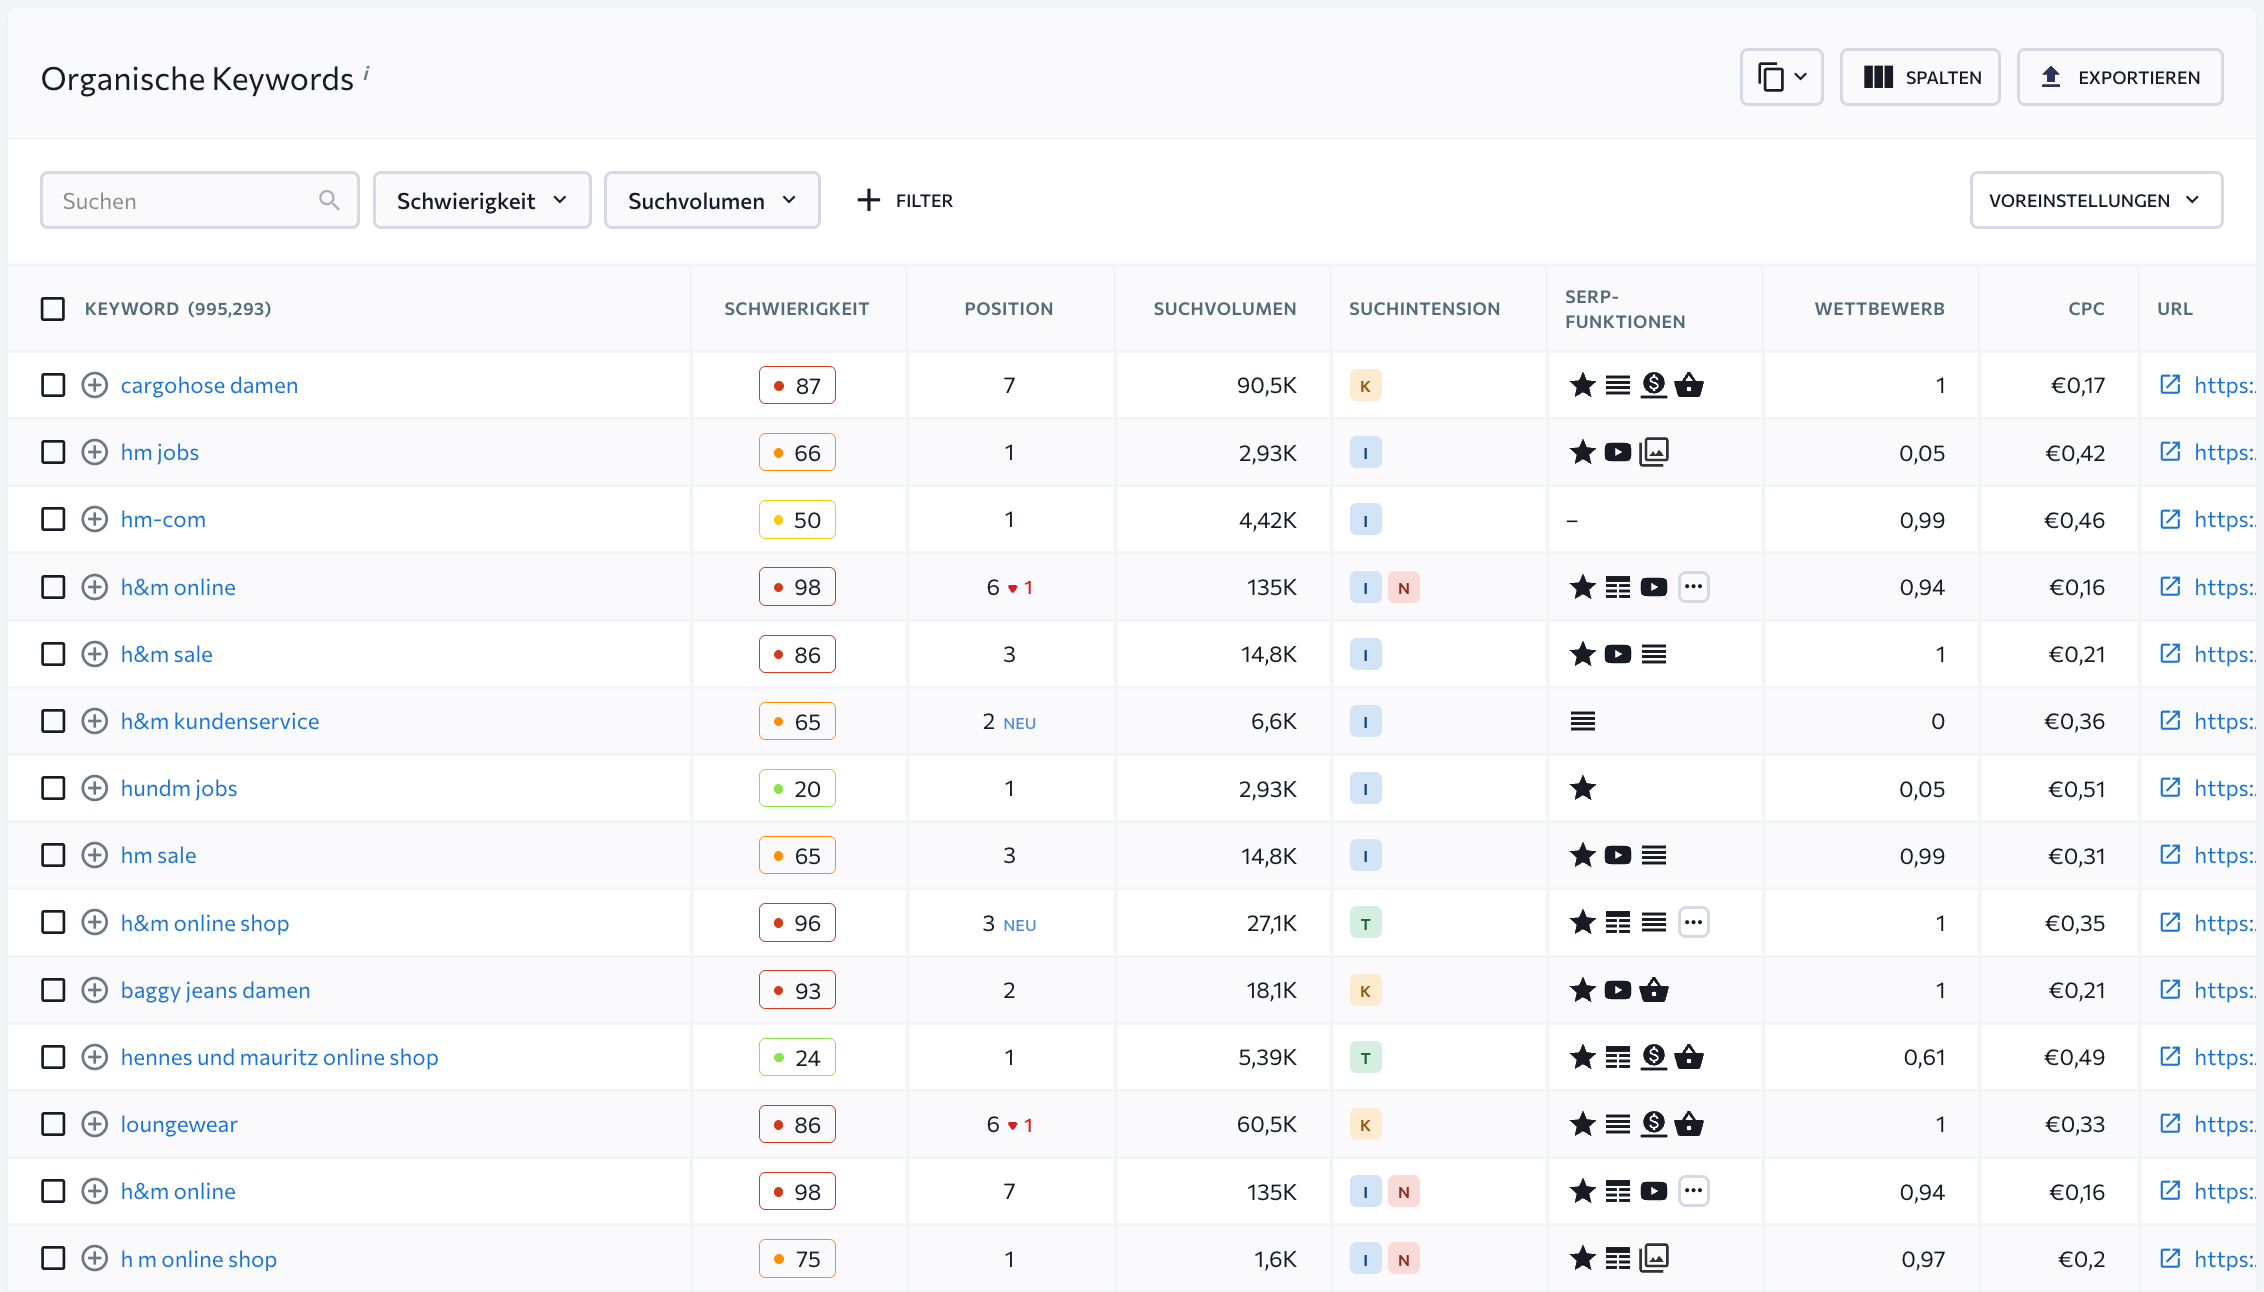Screen dimensions: 2264x1292
Task: Sort by the Suchintension column header
Action: [1424, 309]
